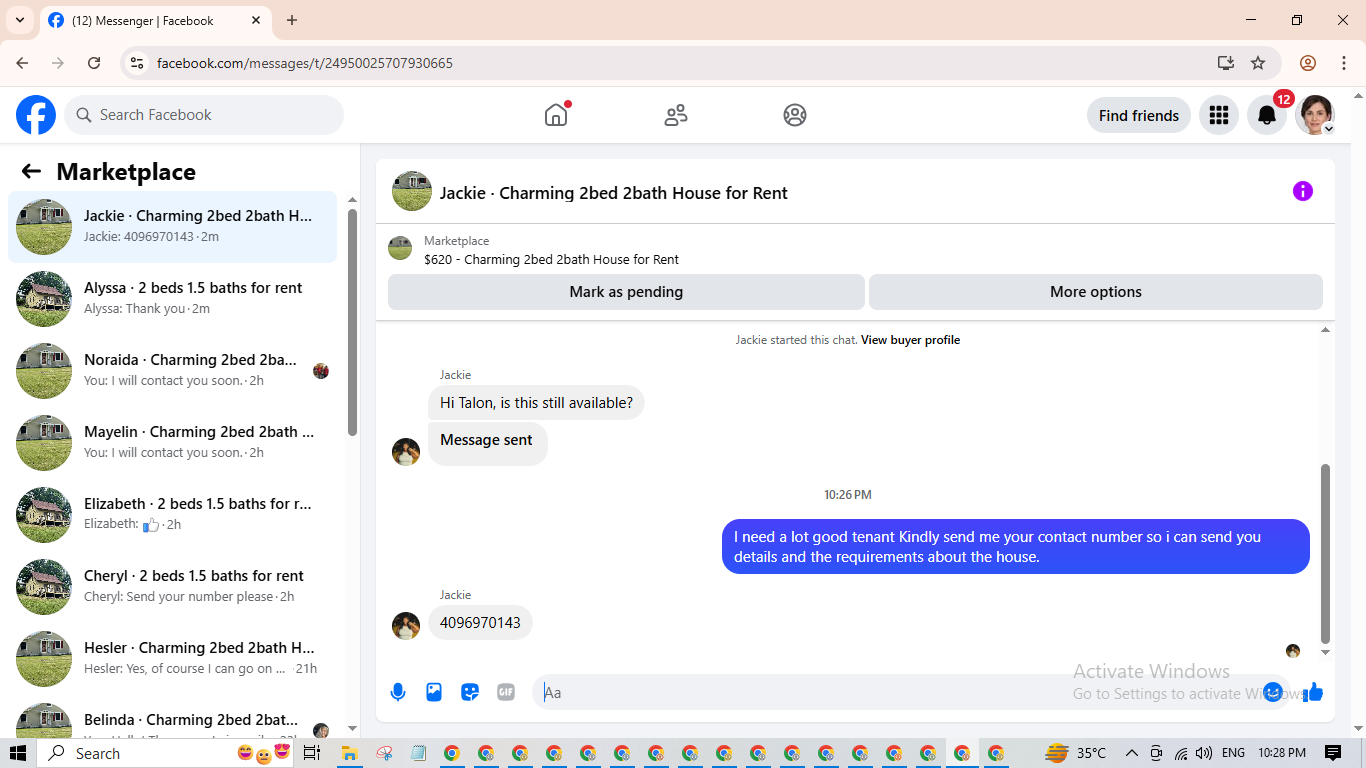Open a new Chrome tab
1366x768 pixels.
[292, 20]
